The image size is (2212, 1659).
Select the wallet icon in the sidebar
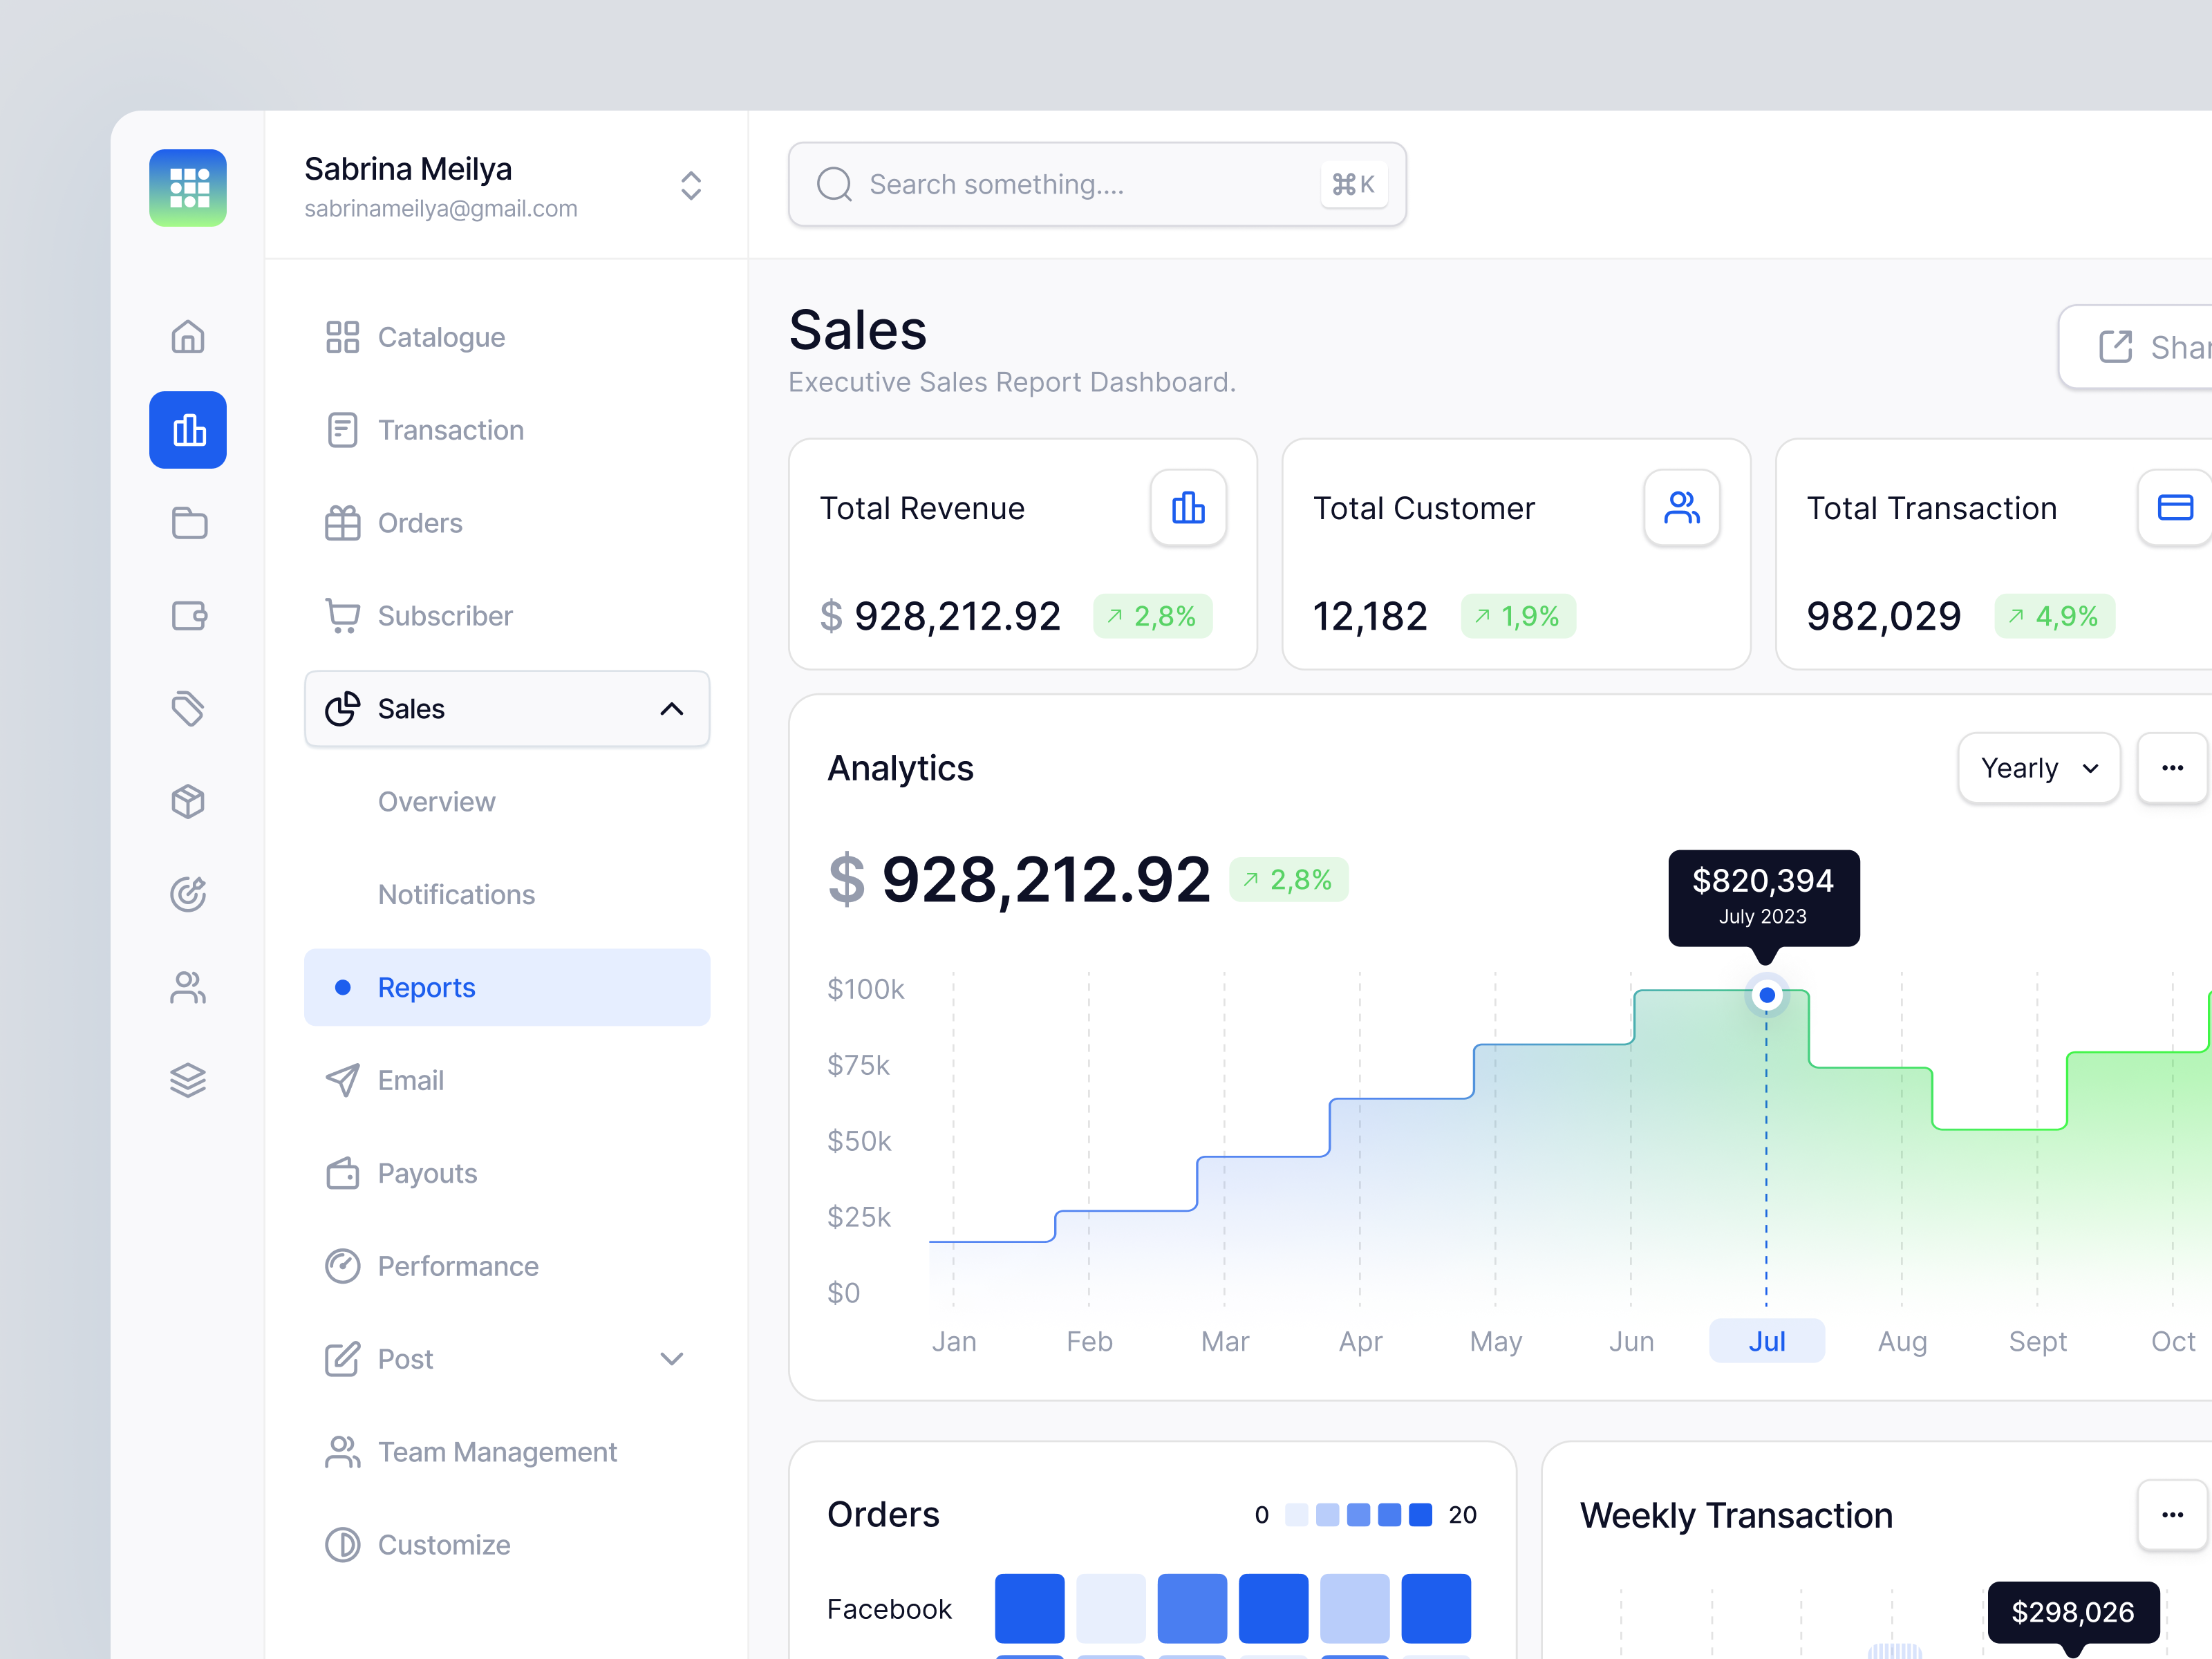[x=187, y=615]
